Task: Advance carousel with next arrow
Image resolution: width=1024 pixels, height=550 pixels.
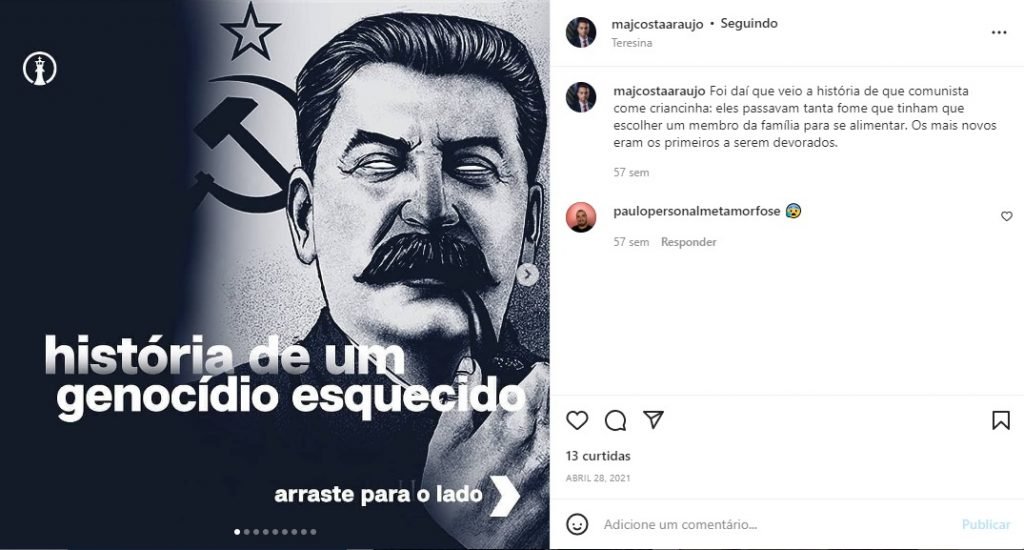Action: [528, 274]
